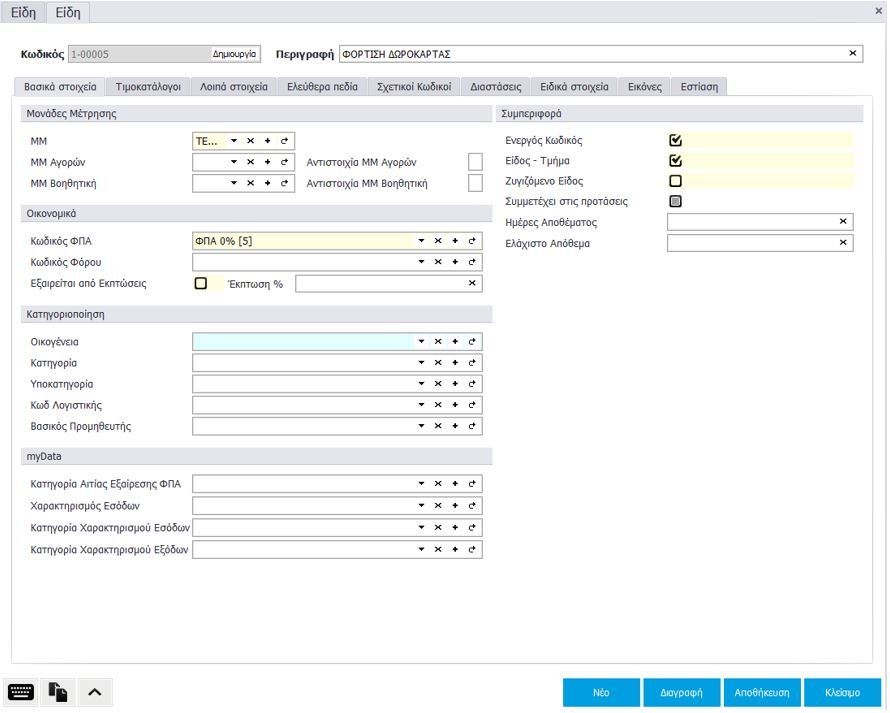Image resolution: width=890 pixels, height=713 pixels.
Task: Add new Βασικός Προμηθευτής with plus icon
Action: click(454, 426)
